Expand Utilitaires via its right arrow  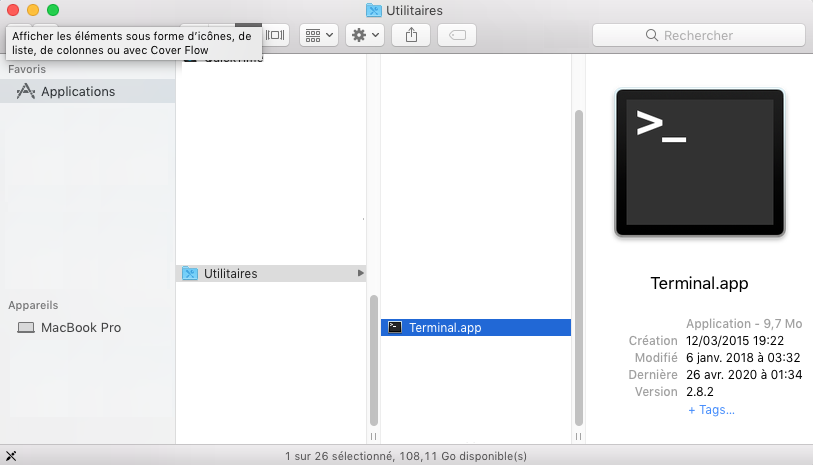(360, 273)
